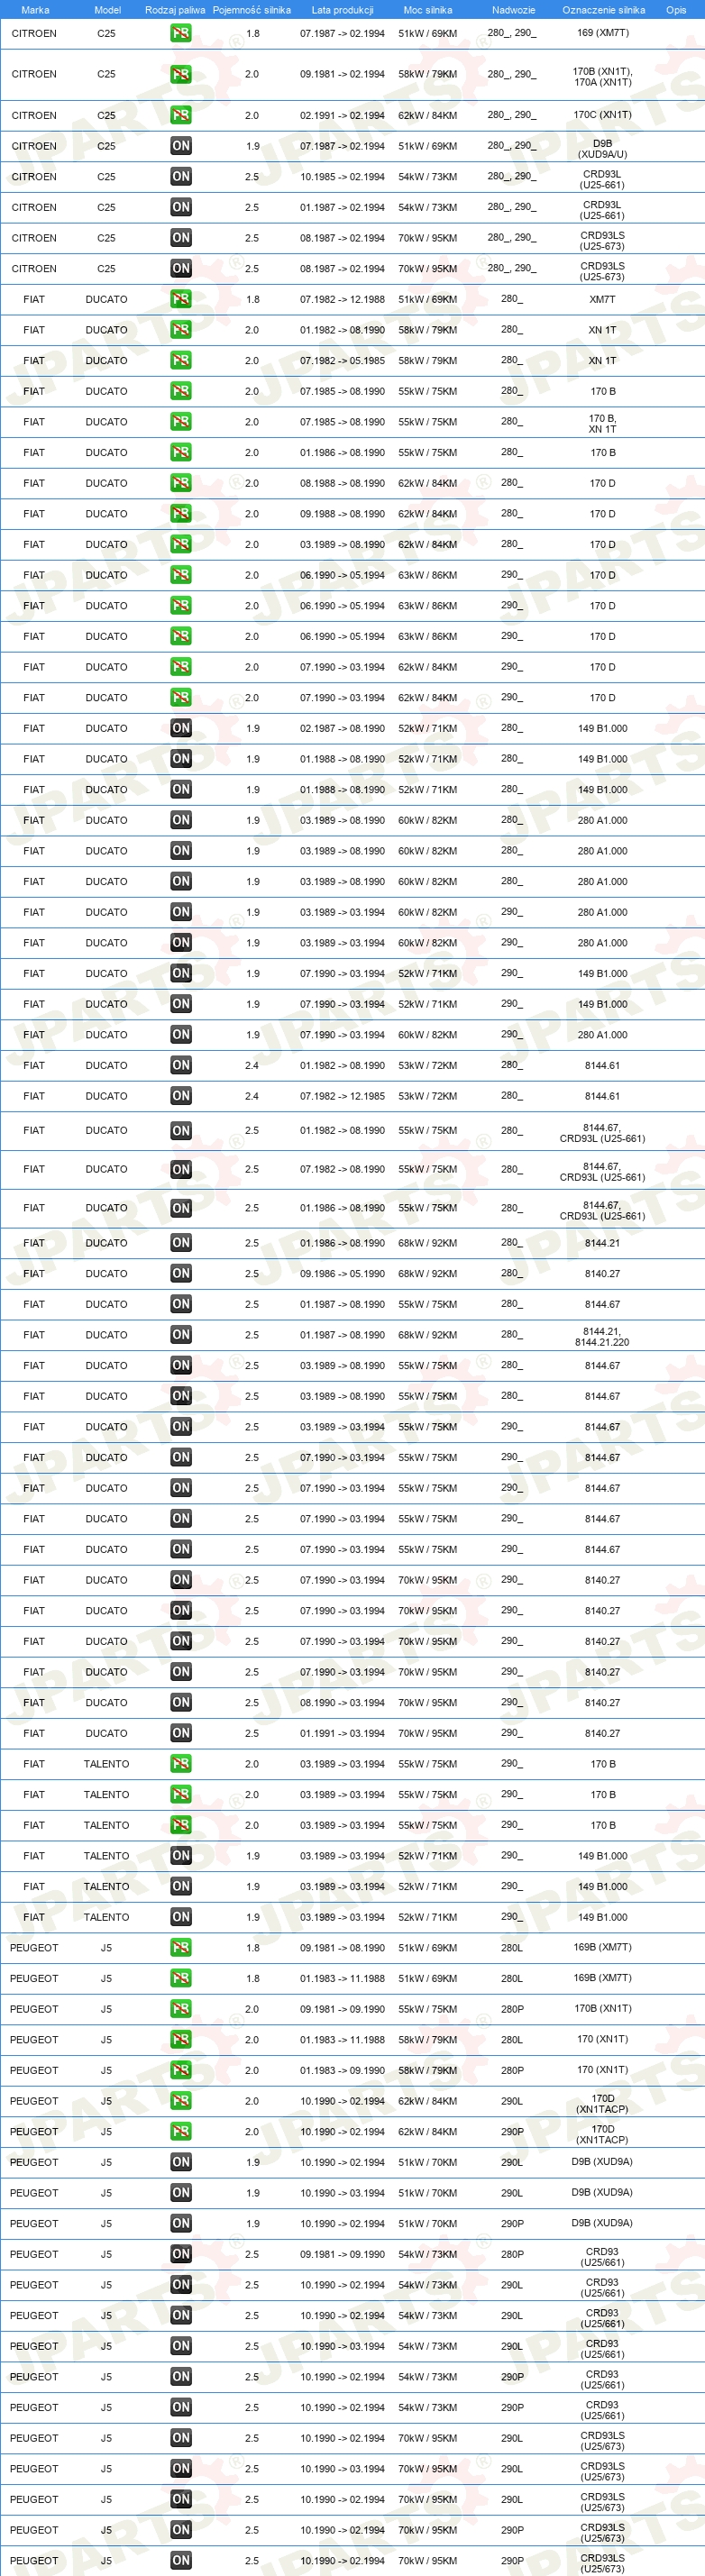Viewport: 705px width, 2576px height.
Task: Click ON icon for Ducato 2.4 07.1982 row
Action: (x=181, y=1096)
